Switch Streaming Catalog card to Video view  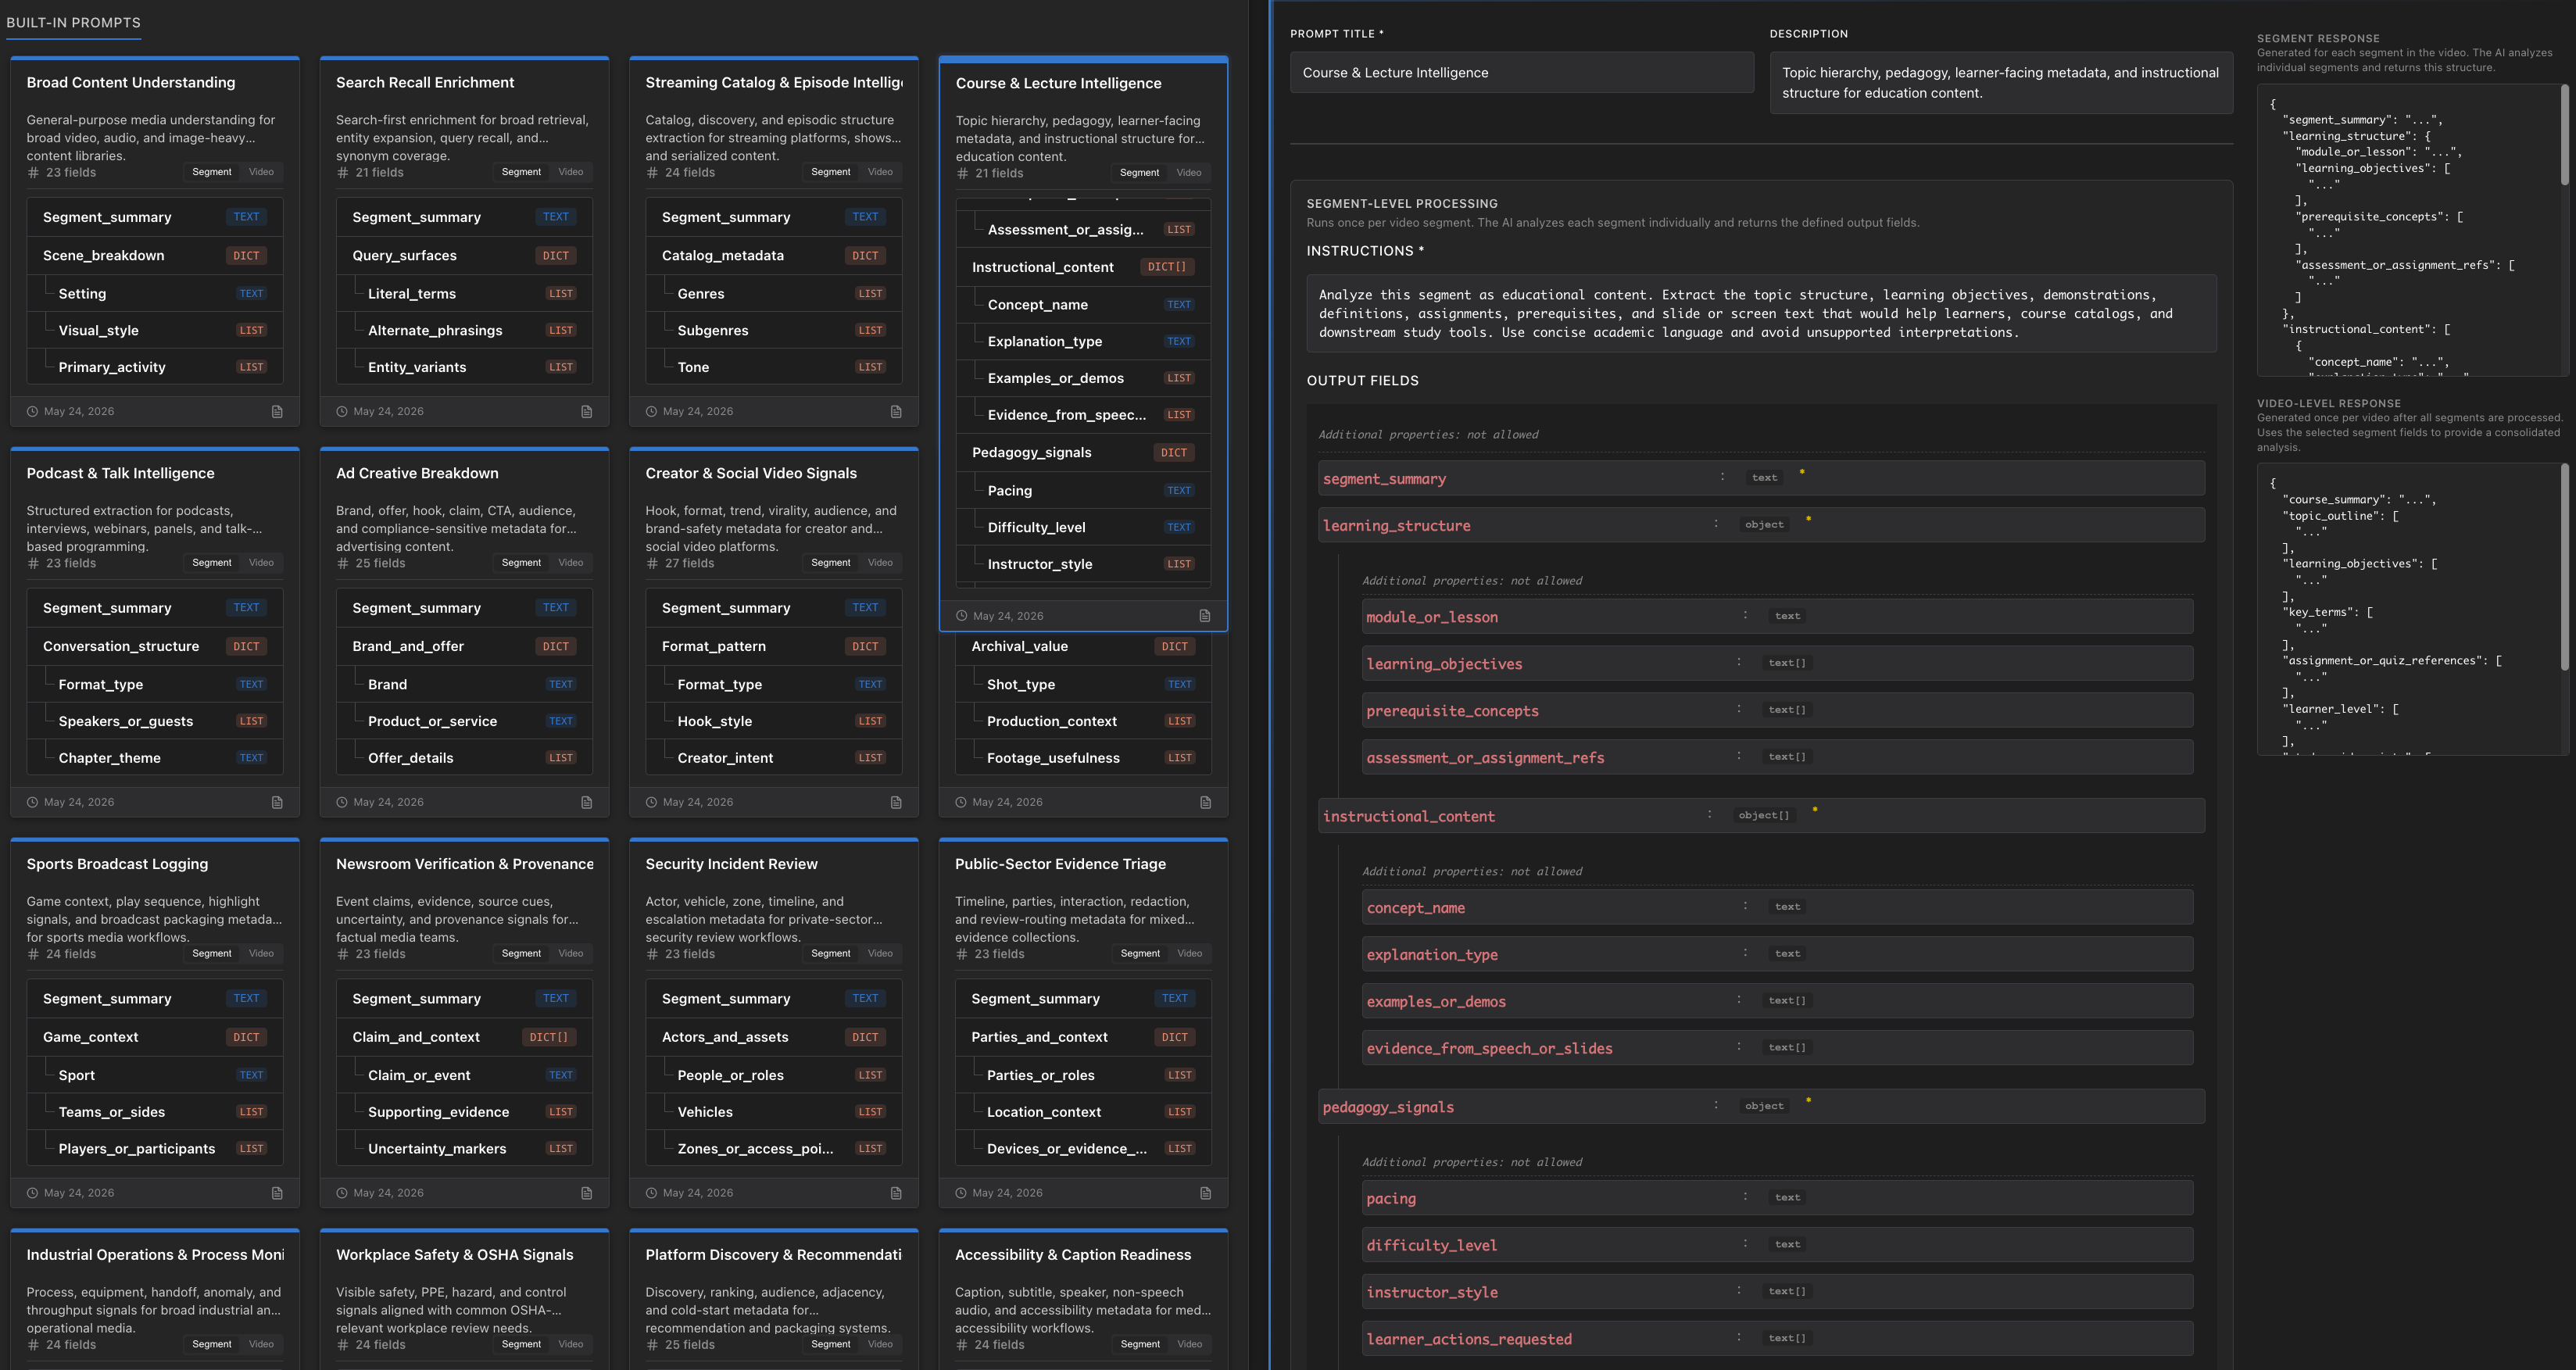pyautogui.click(x=880, y=172)
